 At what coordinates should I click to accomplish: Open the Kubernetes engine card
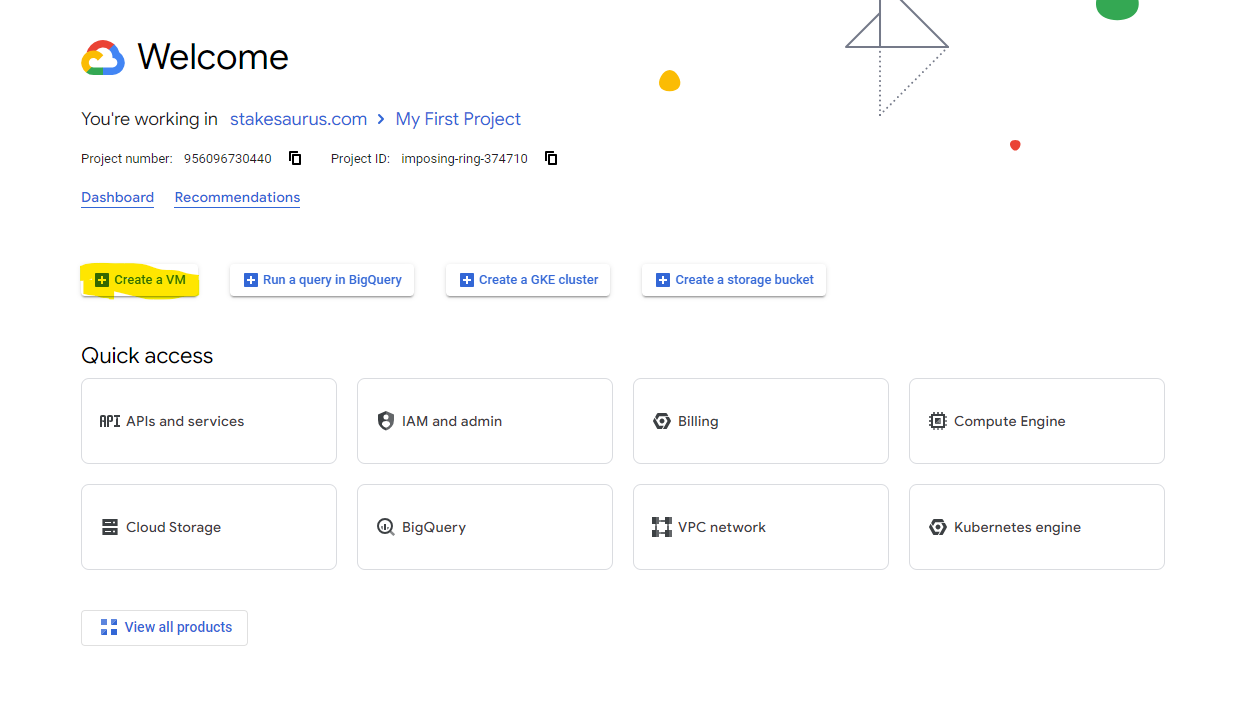tap(1037, 527)
